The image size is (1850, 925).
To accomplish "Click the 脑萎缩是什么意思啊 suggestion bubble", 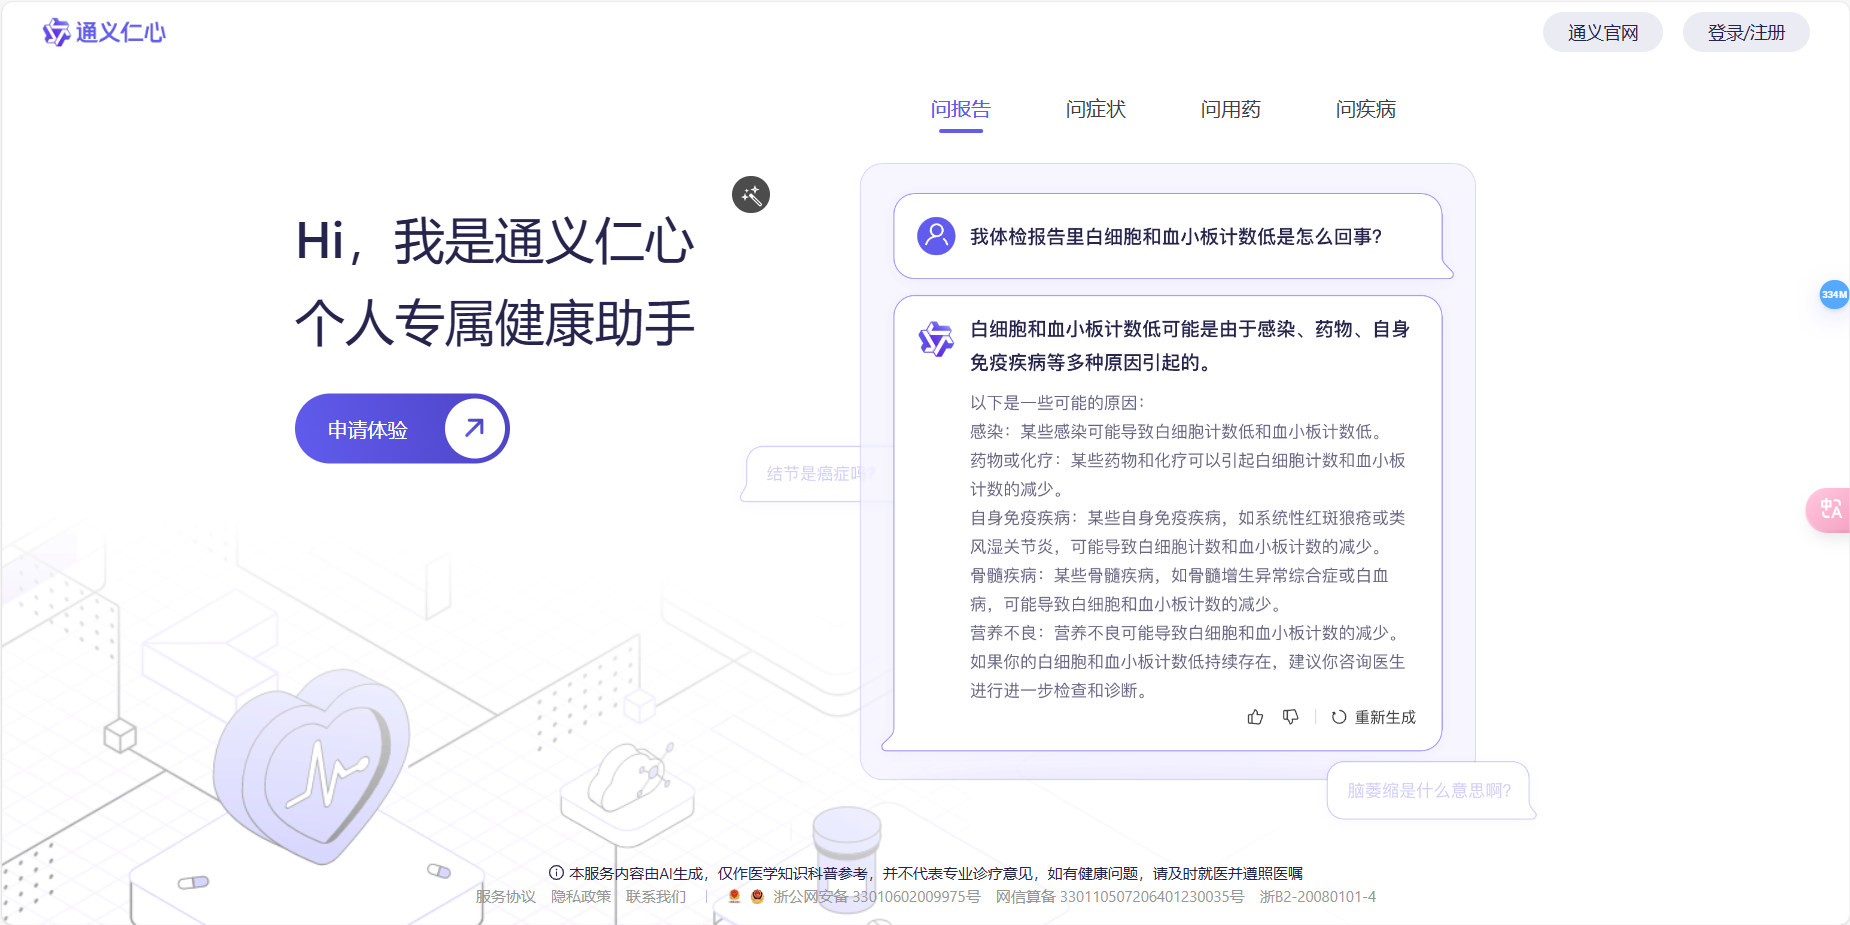I will click(1428, 790).
